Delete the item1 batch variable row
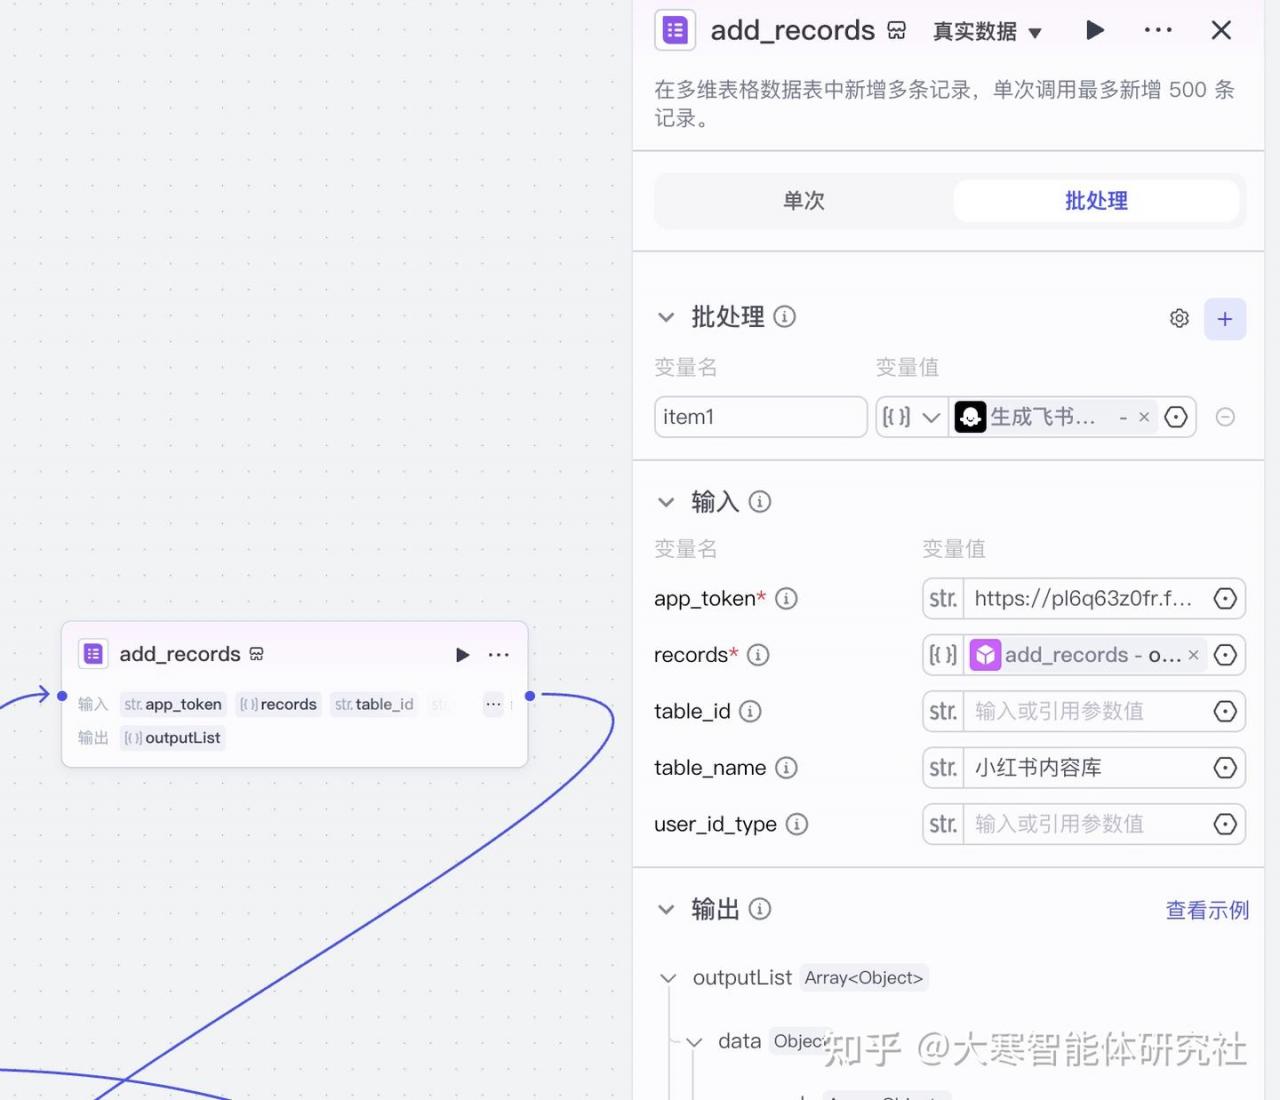Viewport: 1280px width, 1100px height. (1225, 417)
